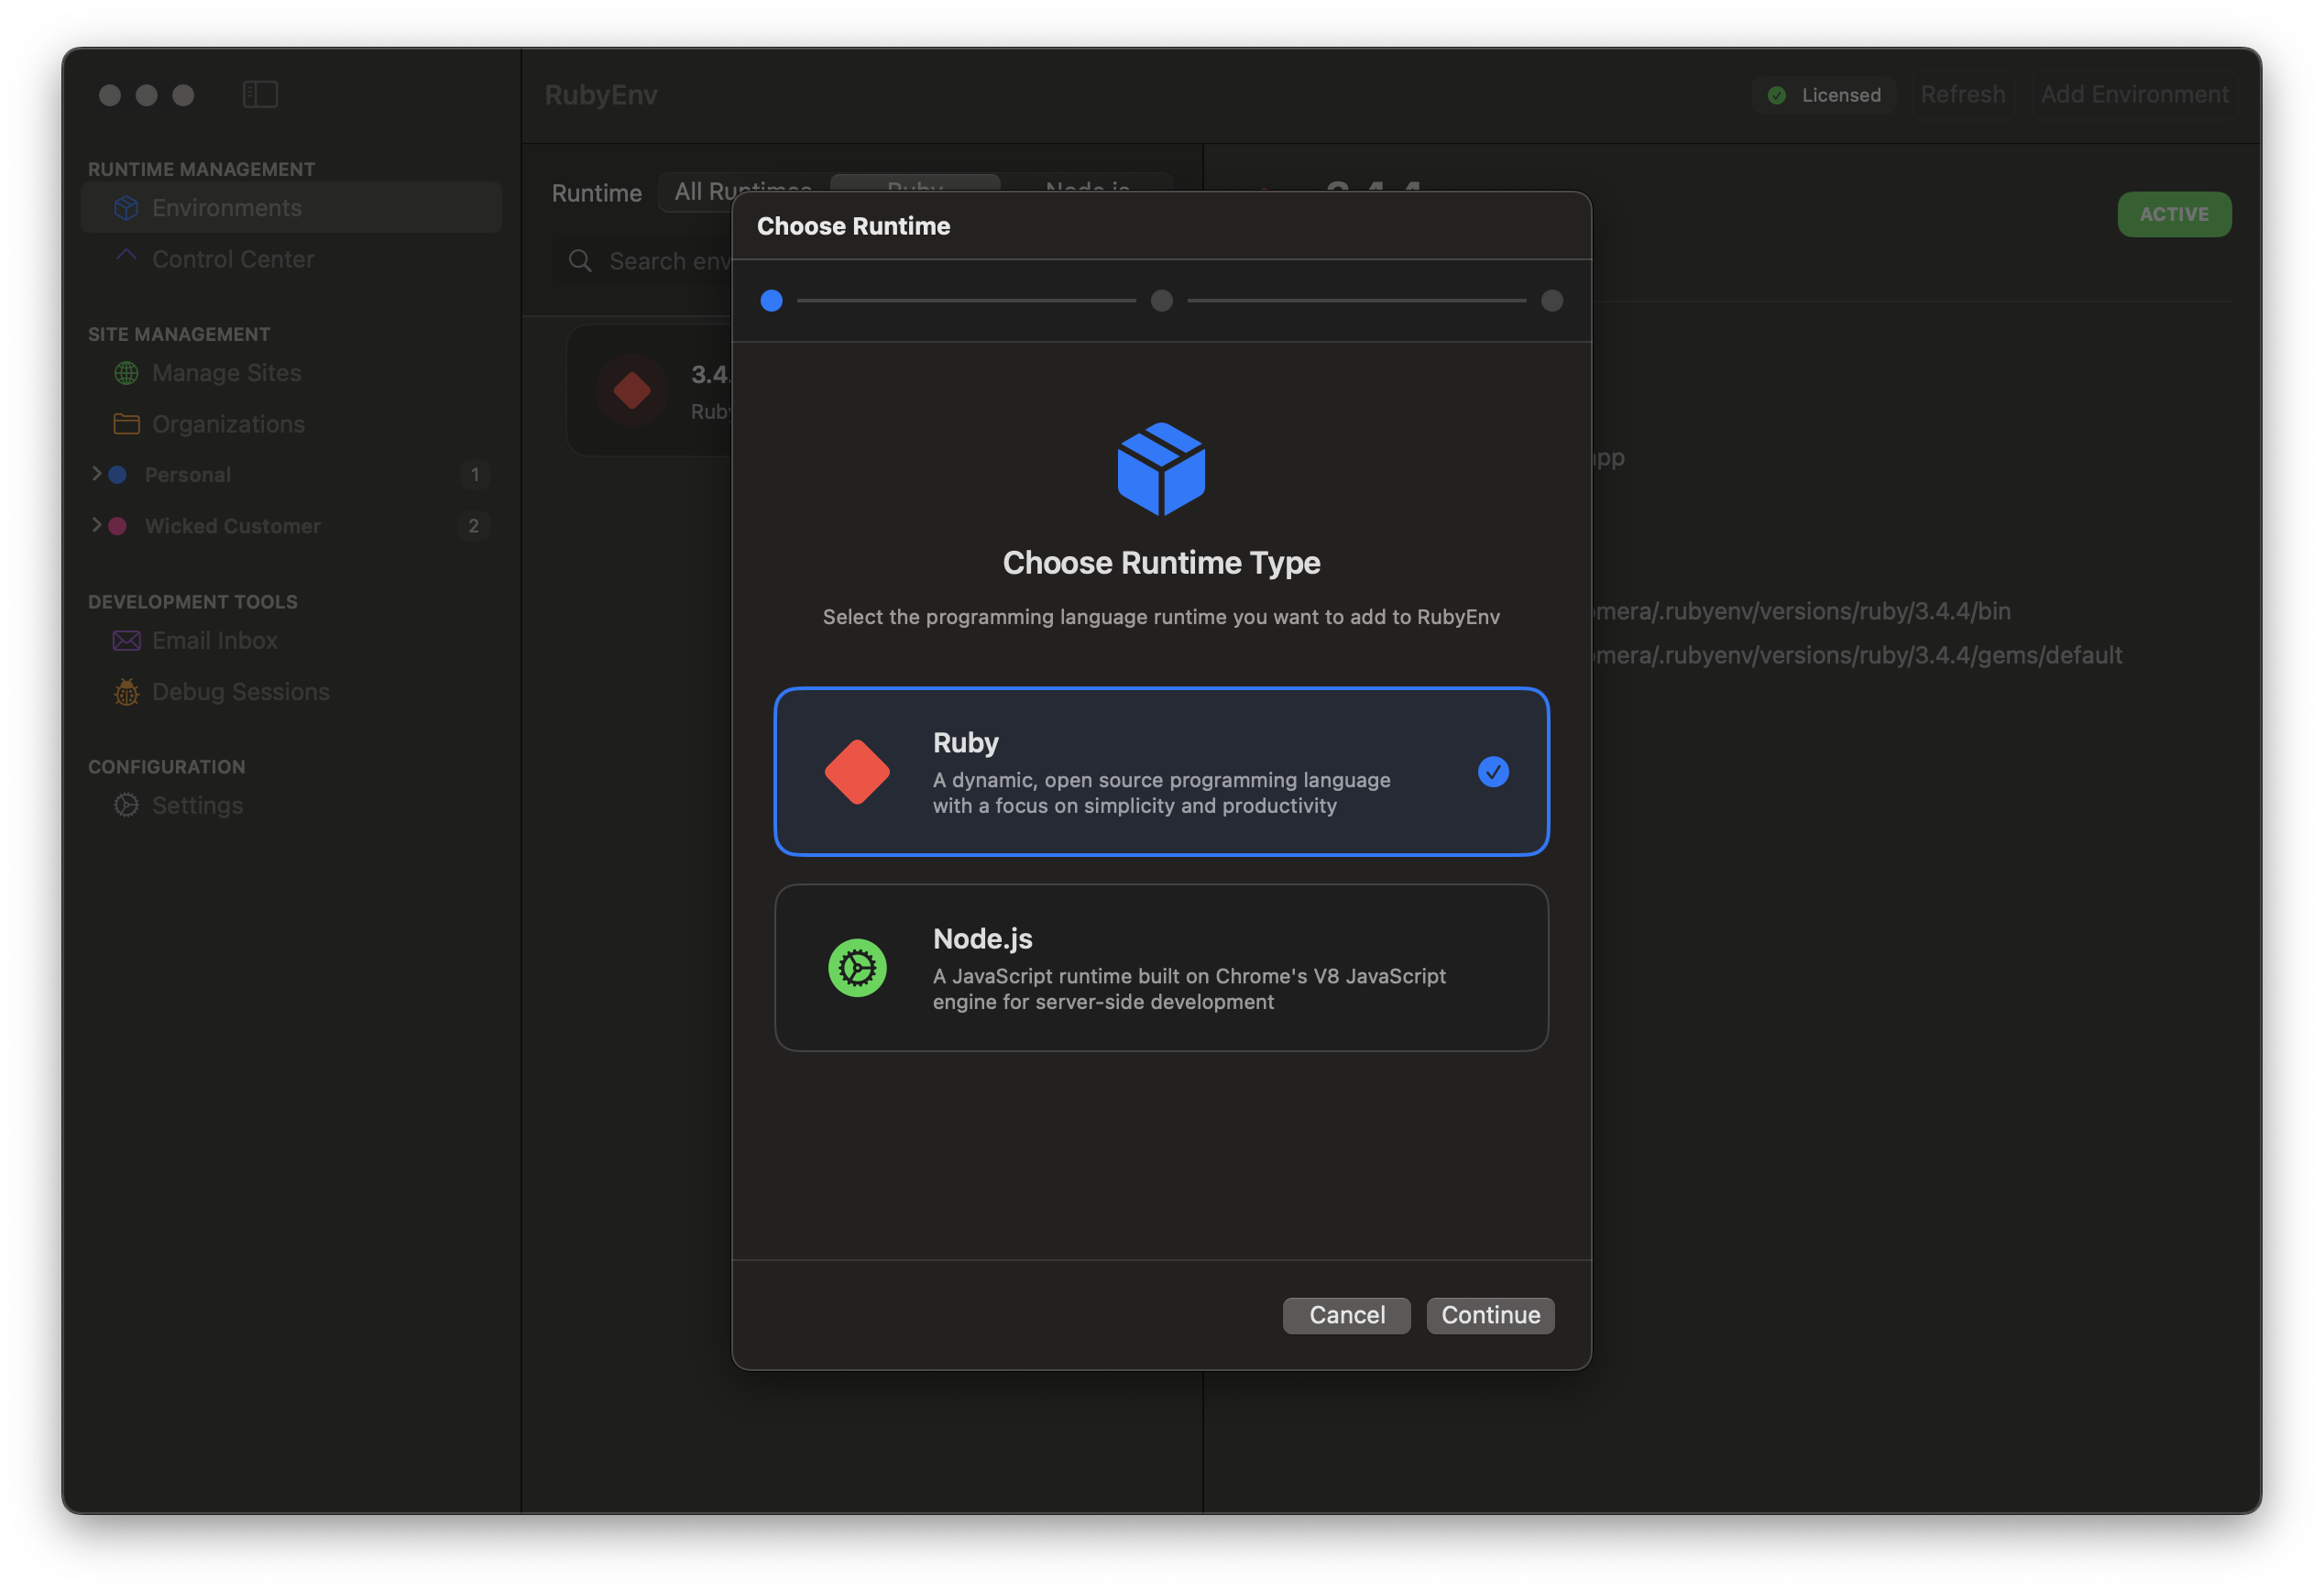Open Debug Sessions in the sidebar

(x=291, y=691)
